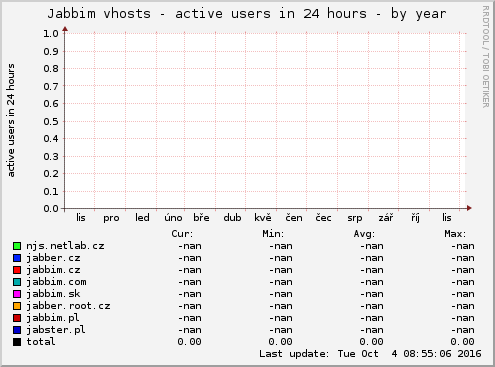Click the 1.0 y-axis label
Viewport: 495px width, 367px height.
(51, 33)
